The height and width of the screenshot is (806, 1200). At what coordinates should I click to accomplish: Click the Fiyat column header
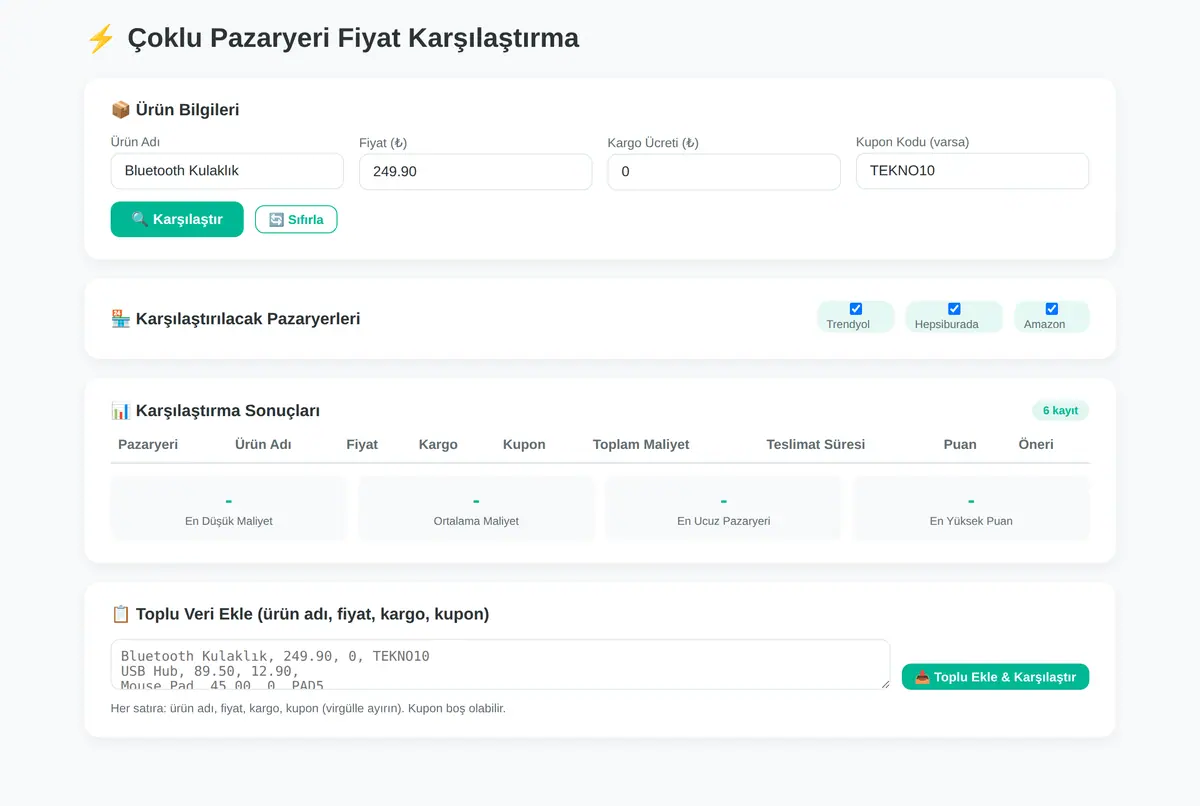362,444
